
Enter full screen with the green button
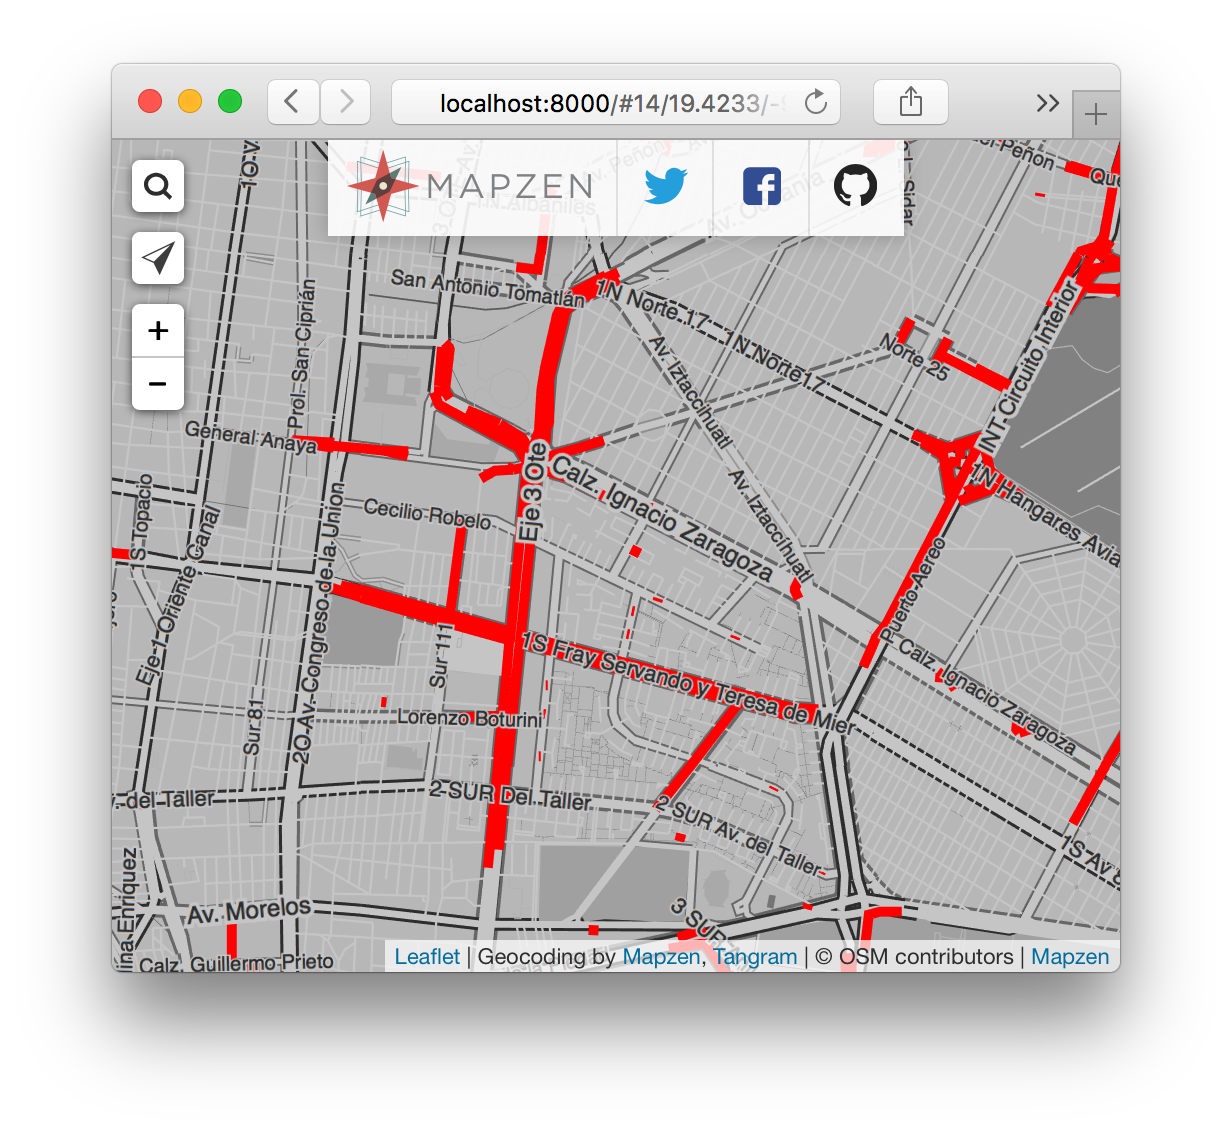click(x=230, y=101)
